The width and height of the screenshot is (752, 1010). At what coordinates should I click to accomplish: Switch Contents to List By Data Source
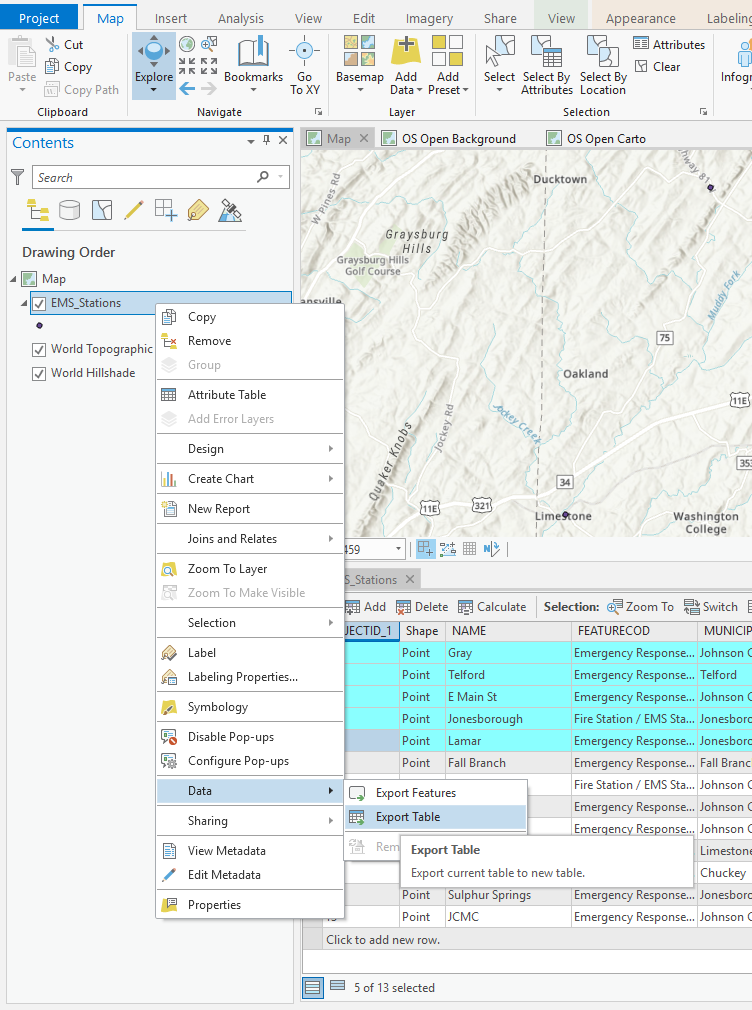point(69,210)
